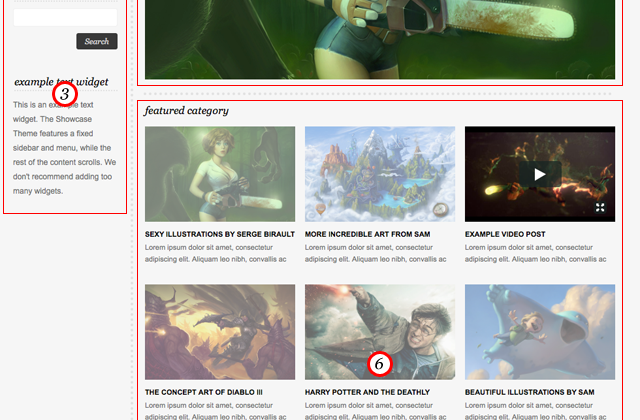Screen dimensions: 640x420
Task: Click the Lorem ipsum excerpt under Serge Birault post
Action: point(216,253)
